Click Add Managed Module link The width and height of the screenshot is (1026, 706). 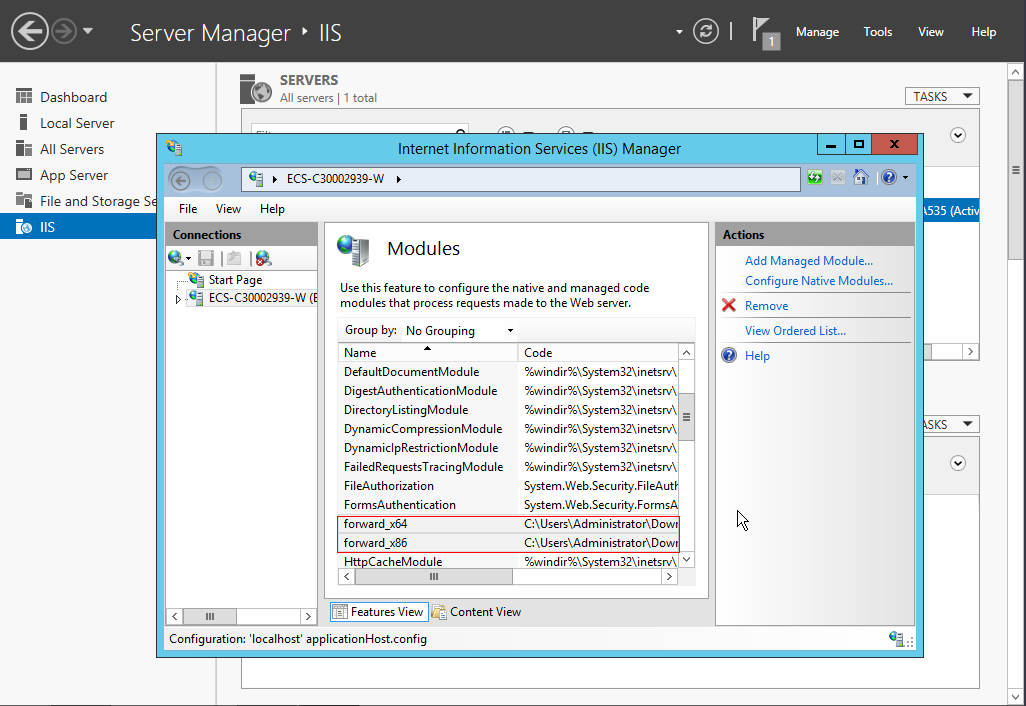(809, 260)
